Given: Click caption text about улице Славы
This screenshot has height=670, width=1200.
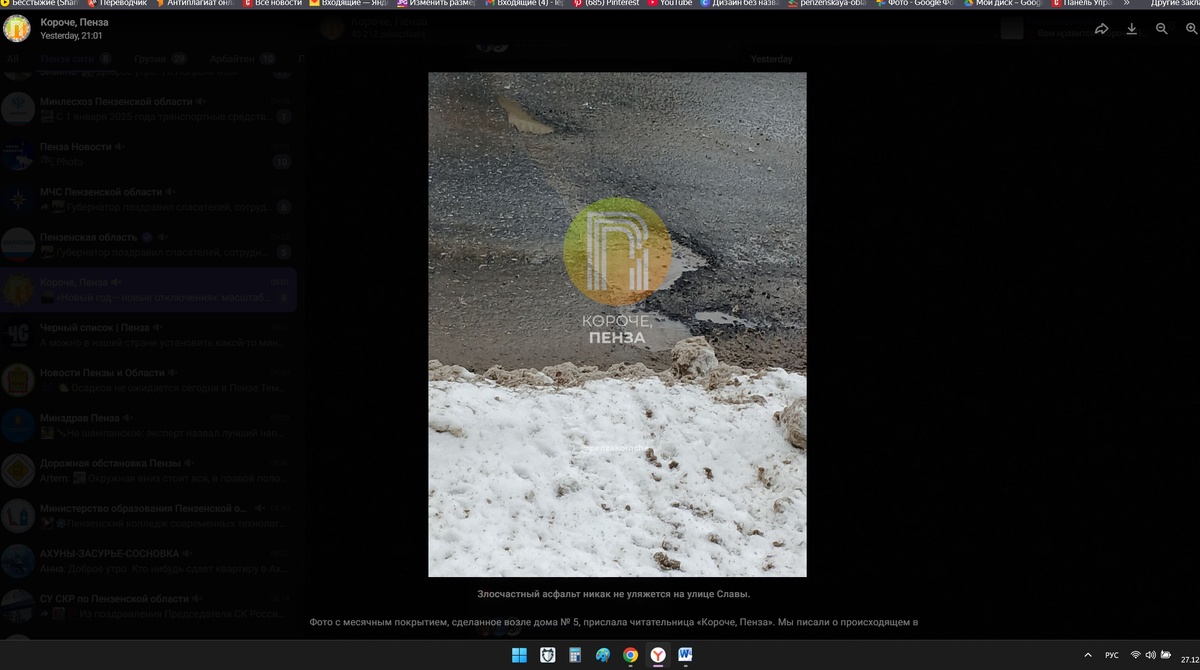Looking at the screenshot, I should pos(614,594).
